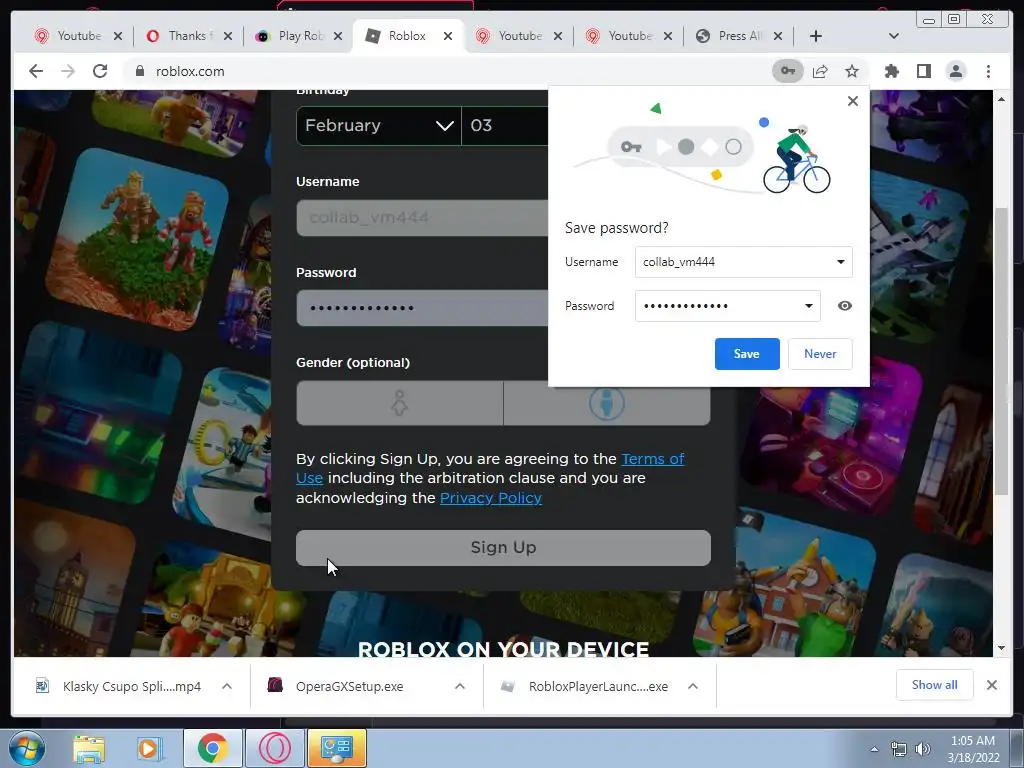Close the Thanks tab

[x=228, y=36]
